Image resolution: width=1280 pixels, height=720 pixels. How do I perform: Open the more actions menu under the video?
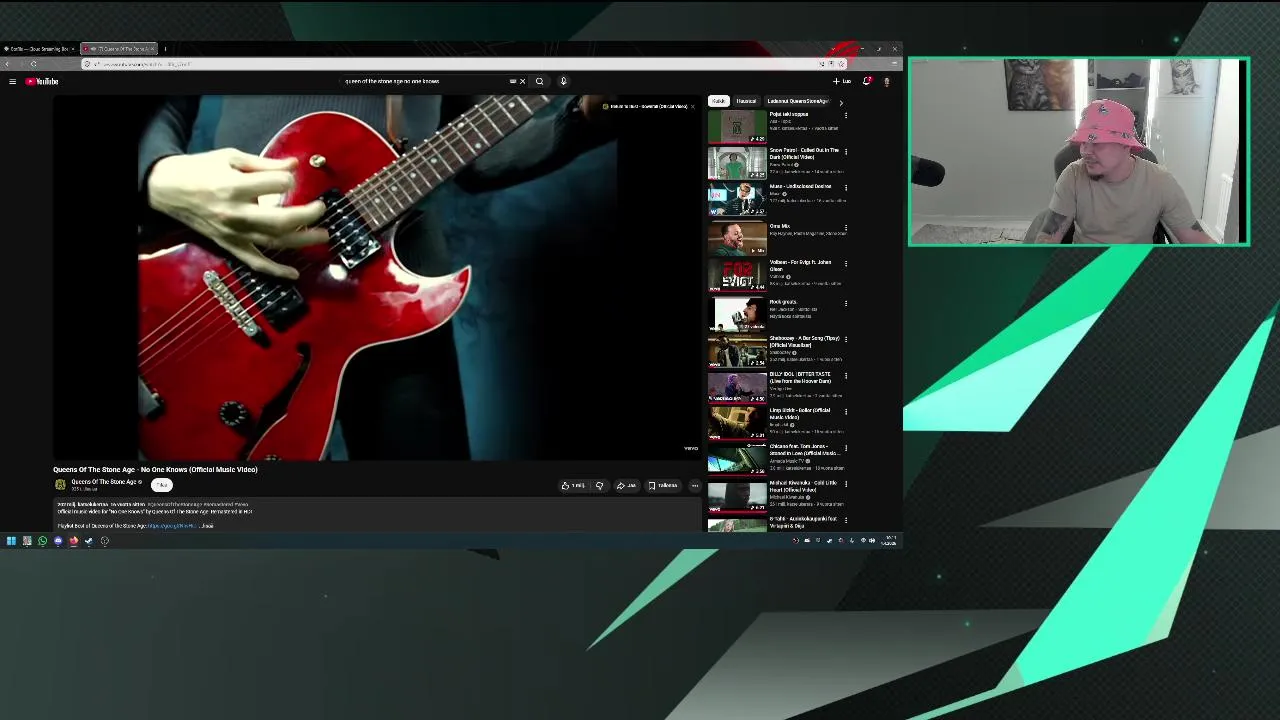click(694, 485)
